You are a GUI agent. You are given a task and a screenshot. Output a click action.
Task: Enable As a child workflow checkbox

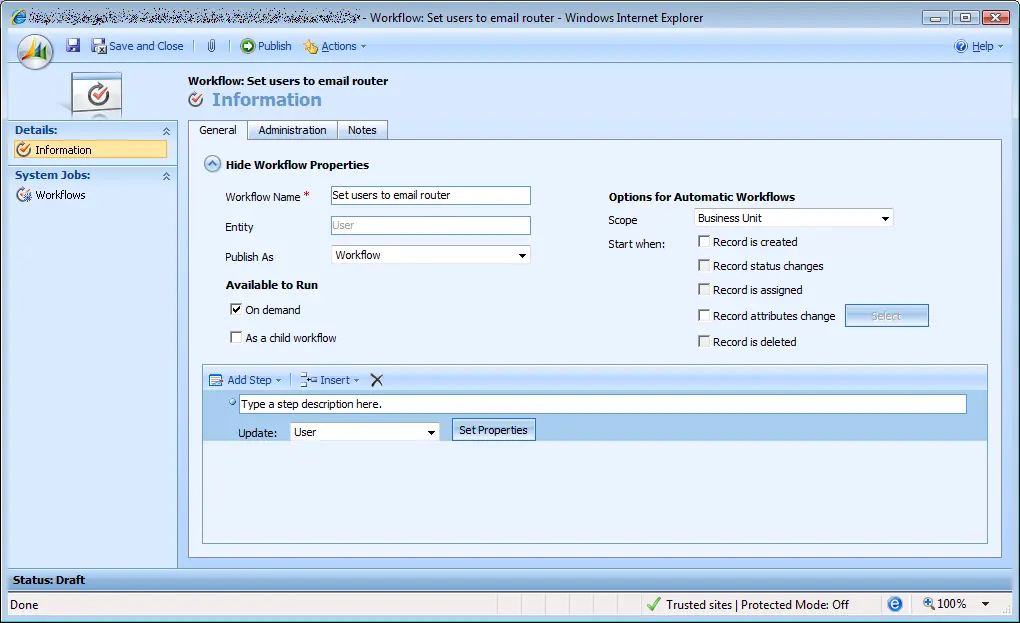[x=236, y=338]
